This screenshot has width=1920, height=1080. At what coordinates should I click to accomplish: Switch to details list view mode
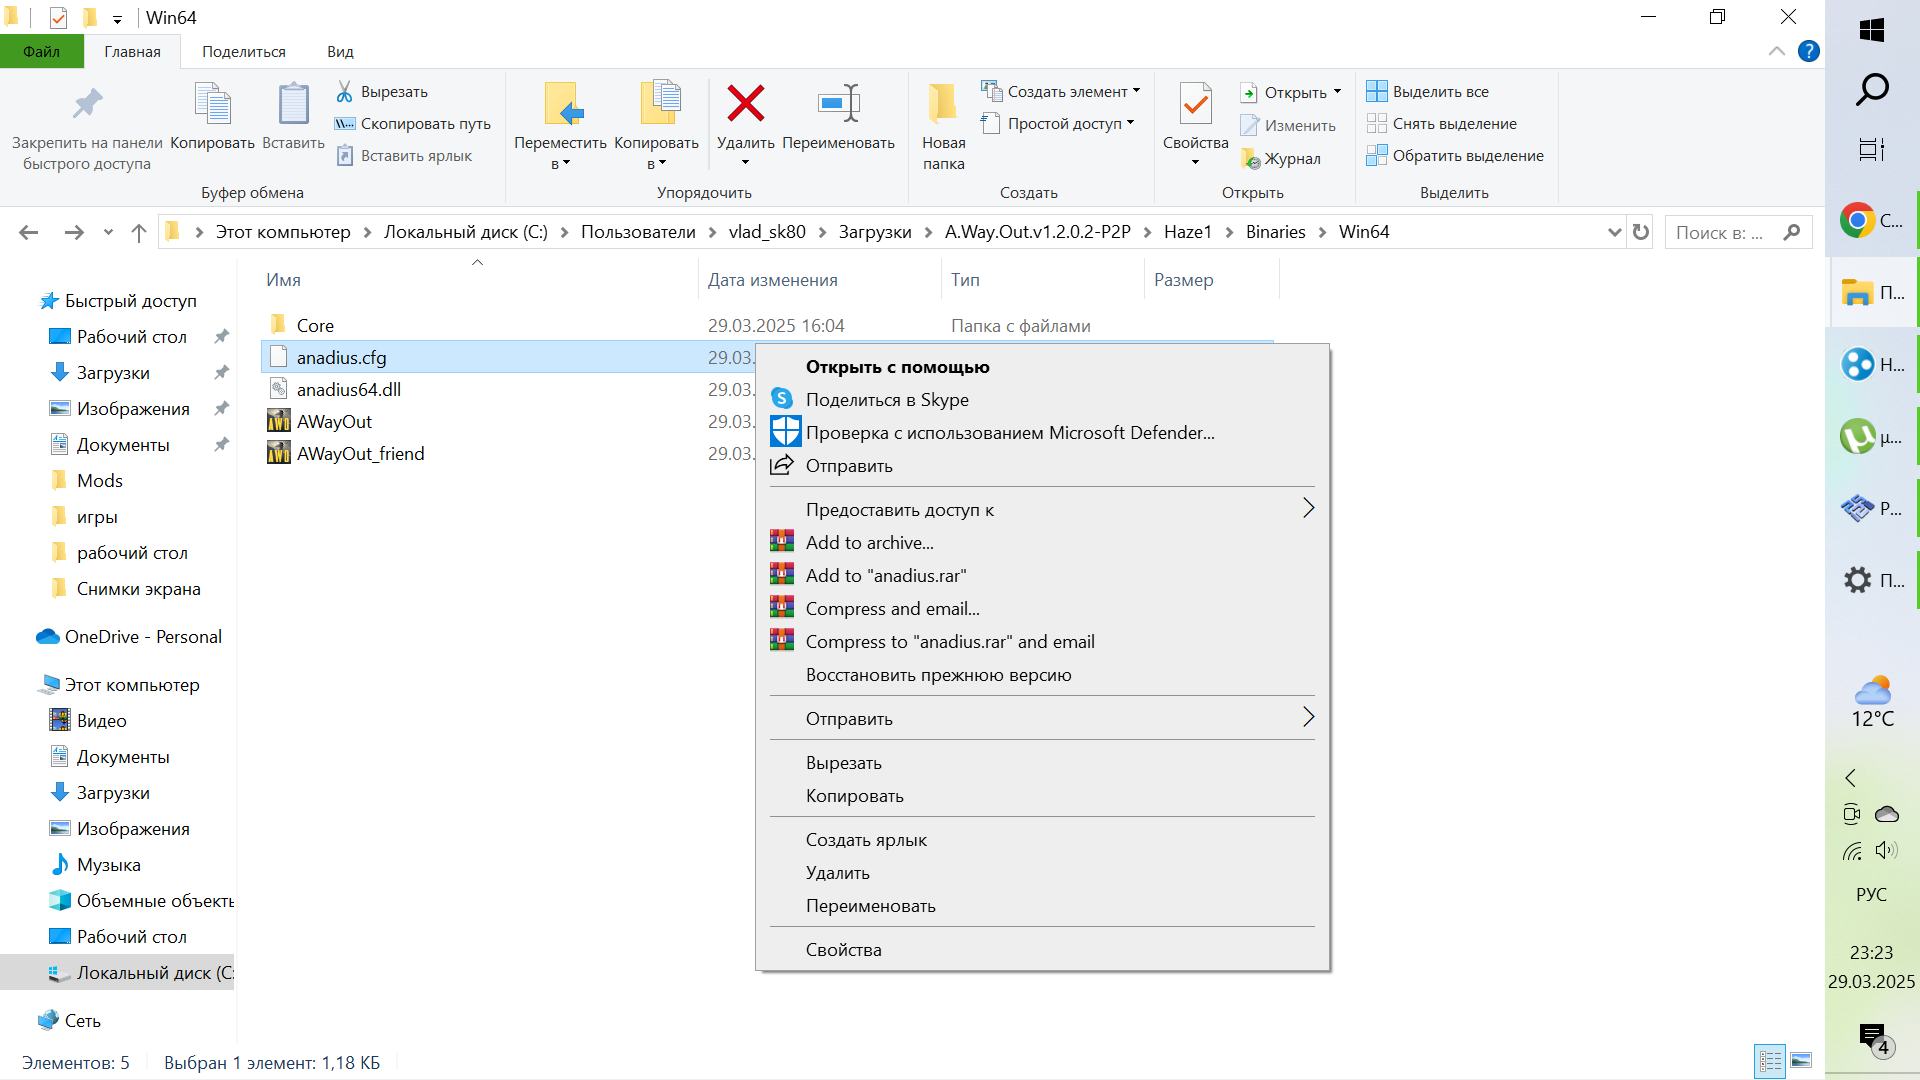coord(1770,1061)
